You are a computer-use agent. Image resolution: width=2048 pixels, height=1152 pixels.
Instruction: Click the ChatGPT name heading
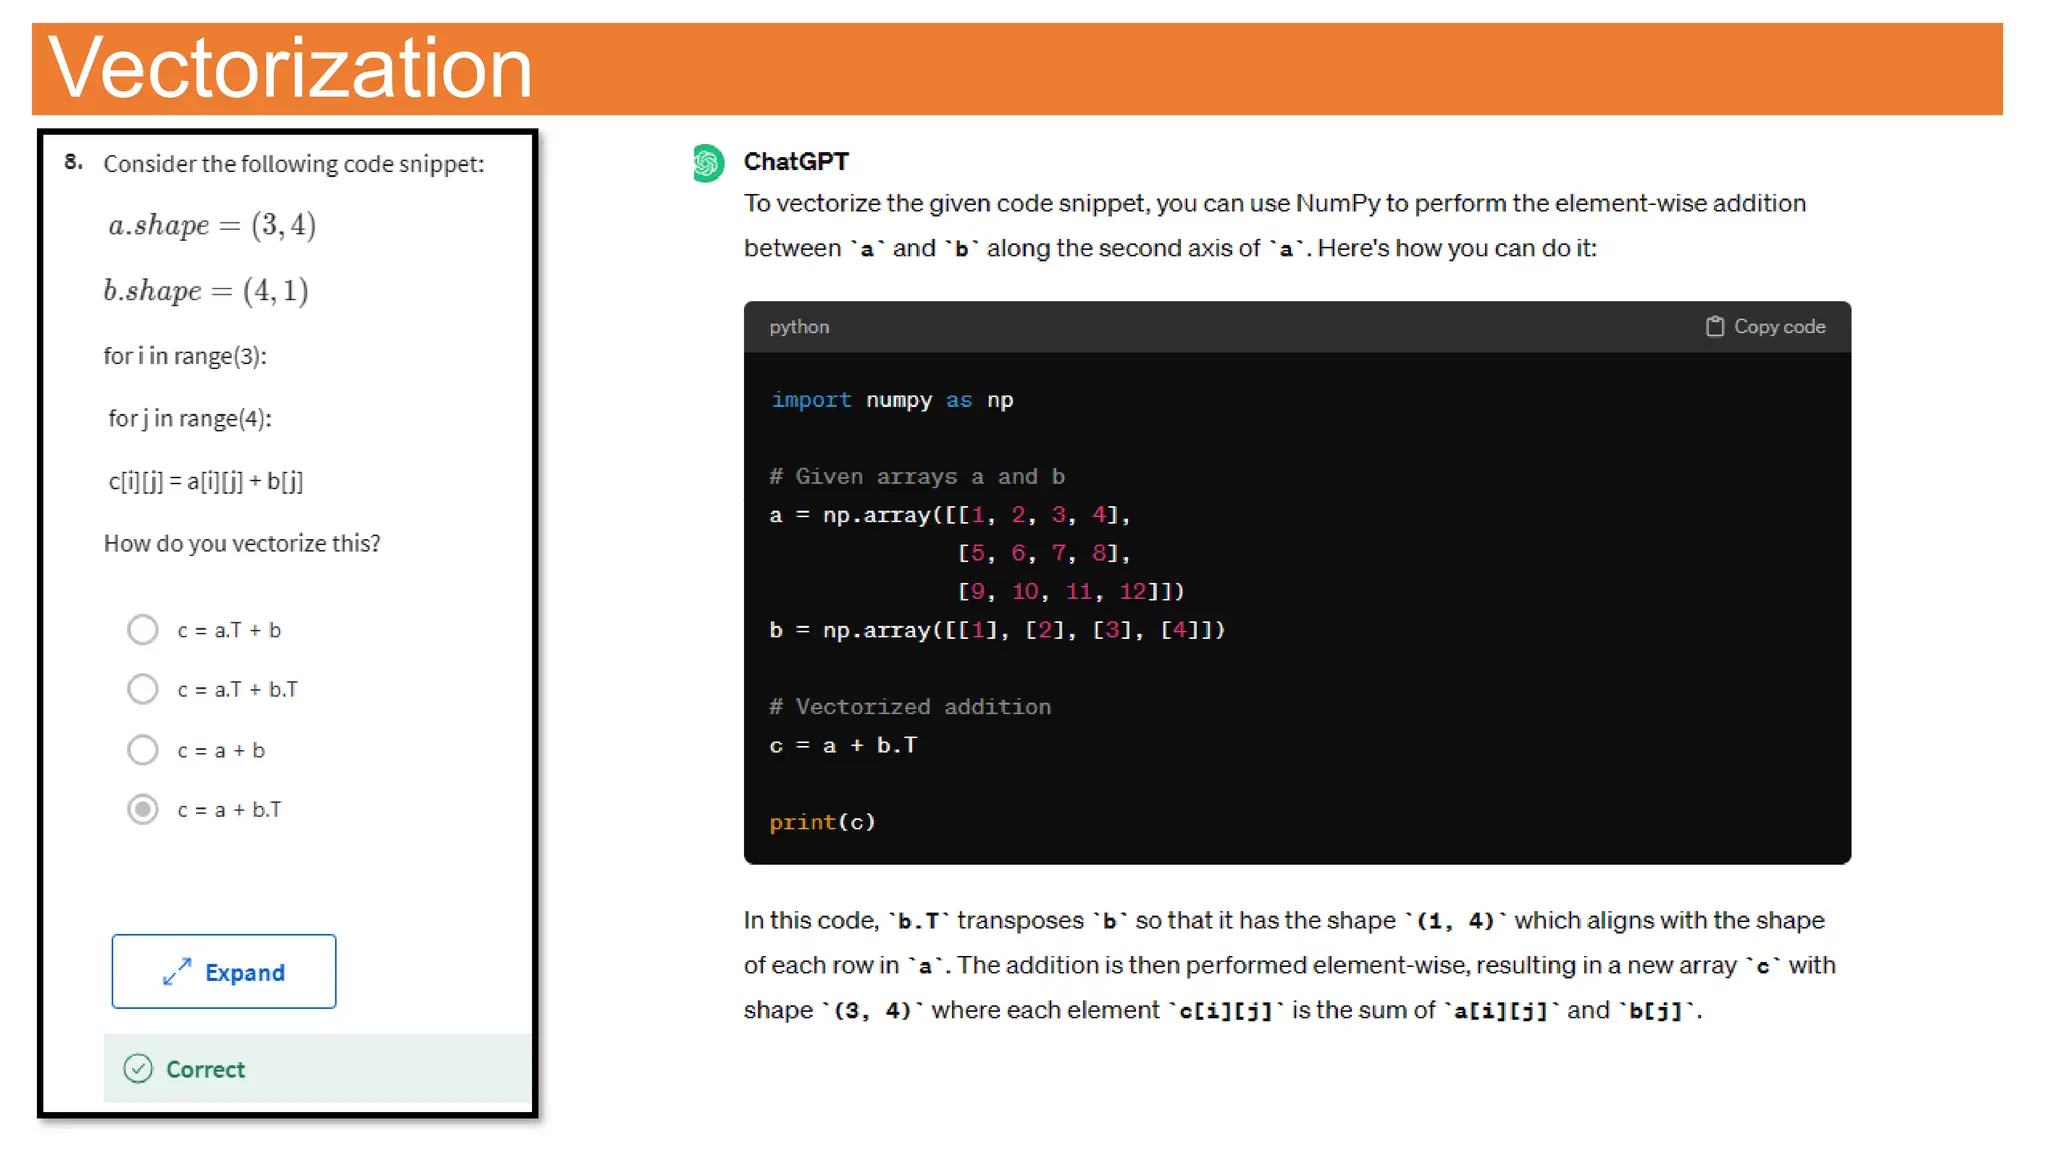click(796, 161)
